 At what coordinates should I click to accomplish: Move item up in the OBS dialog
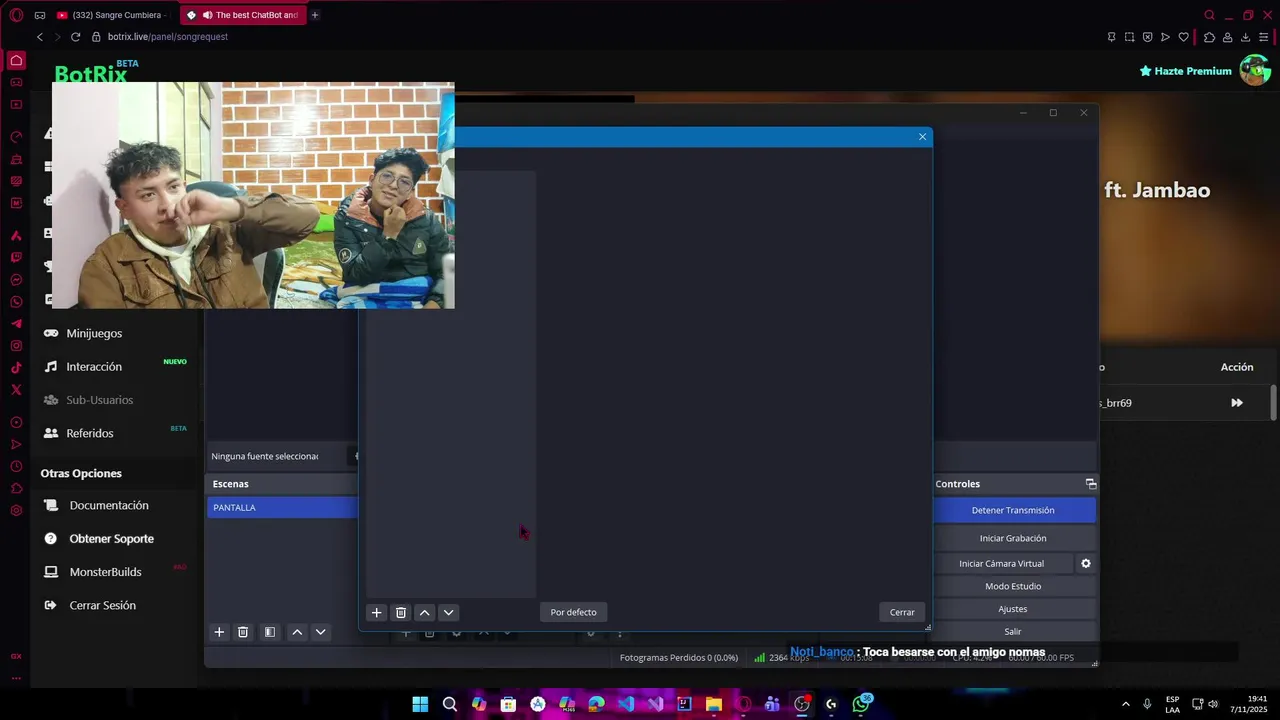pos(424,612)
